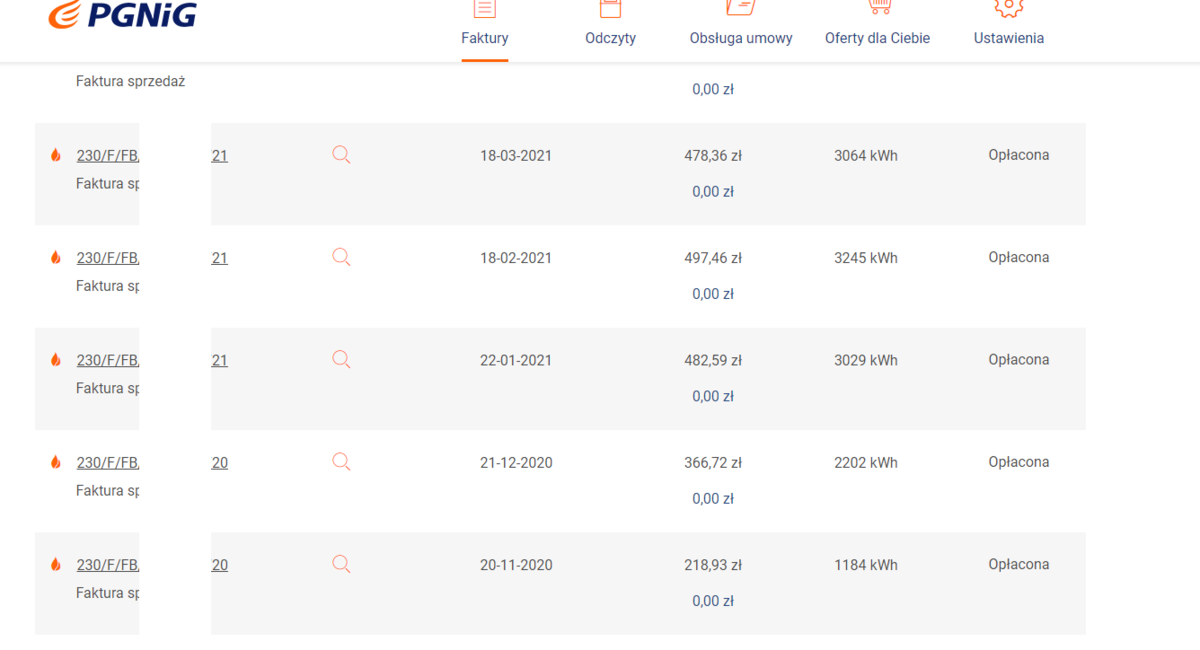The width and height of the screenshot is (1200, 650).
Task: Click Opłacona status for 478,36 zł invoice
Action: coord(1018,155)
